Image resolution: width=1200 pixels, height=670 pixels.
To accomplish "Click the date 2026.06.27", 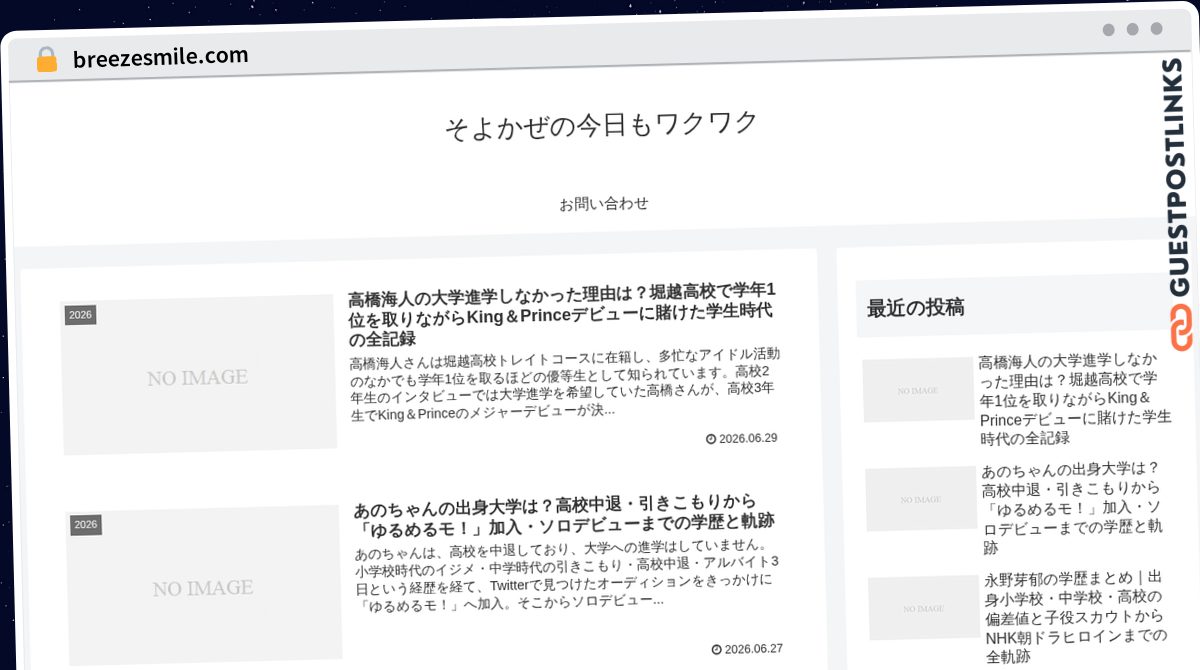I will (754, 649).
